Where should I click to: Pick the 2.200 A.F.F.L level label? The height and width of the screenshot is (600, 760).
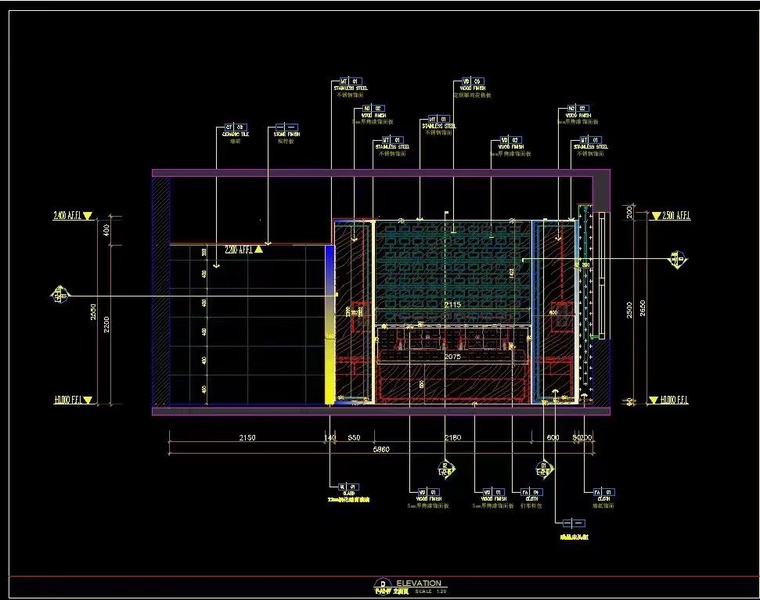pyautogui.click(x=244, y=250)
